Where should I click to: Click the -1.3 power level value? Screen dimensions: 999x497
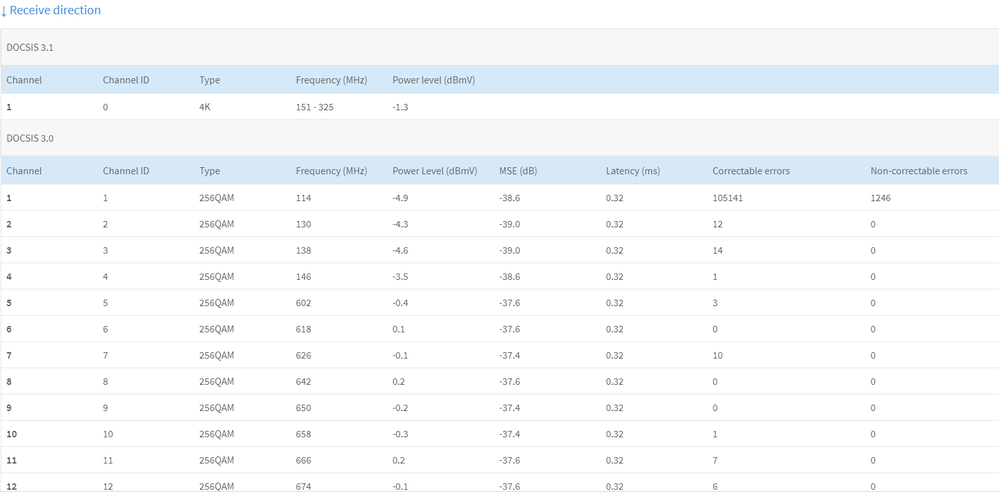tap(401, 107)
